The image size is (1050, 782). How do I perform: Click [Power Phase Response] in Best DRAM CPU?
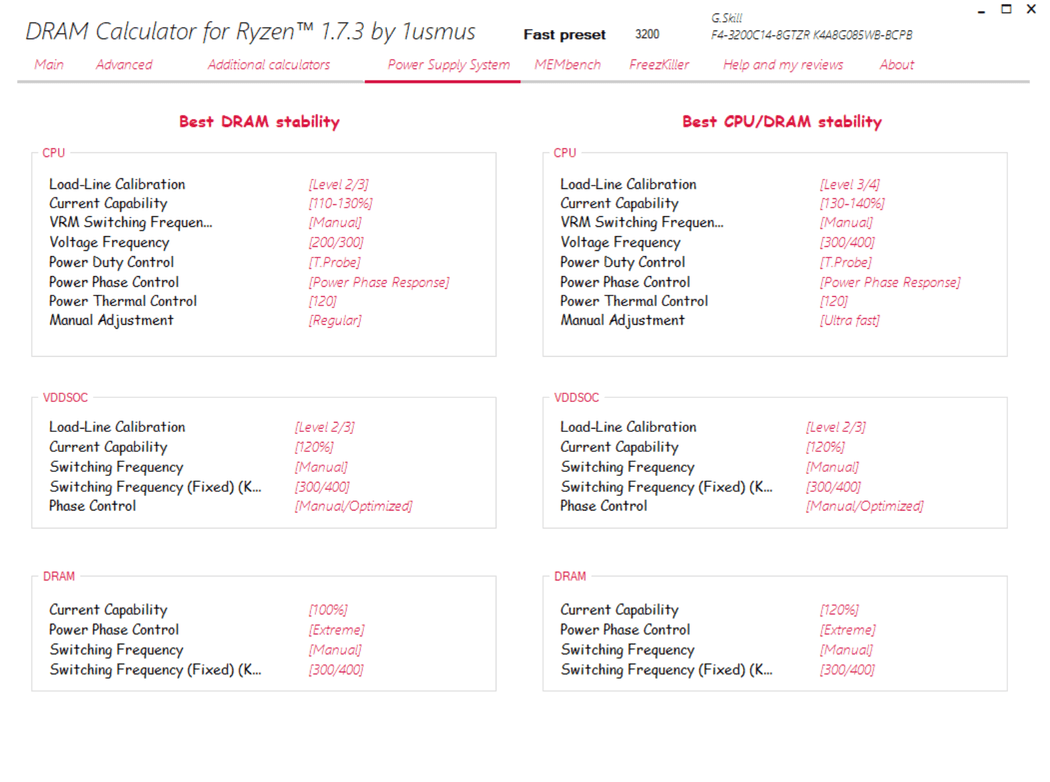click(x=379, y=283)
